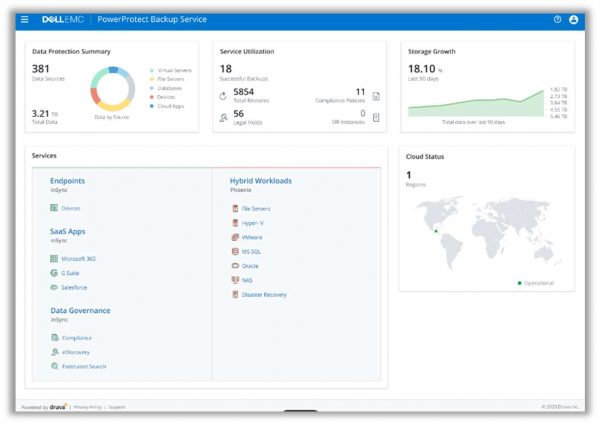Click the Operational status legend
This screenshot has height=425, width=600.
(x=536, y=283)
